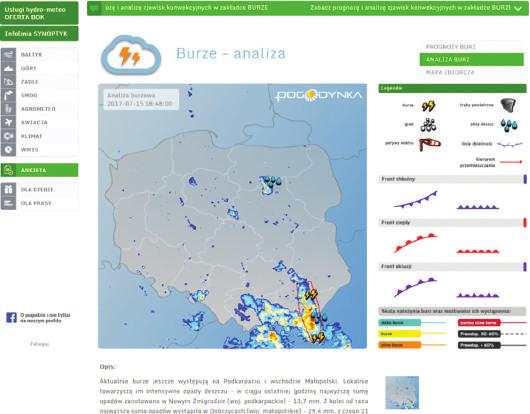Open Dla Prasy via its icon
This screenshot has width=530, height=414.
tap(8, 203)
